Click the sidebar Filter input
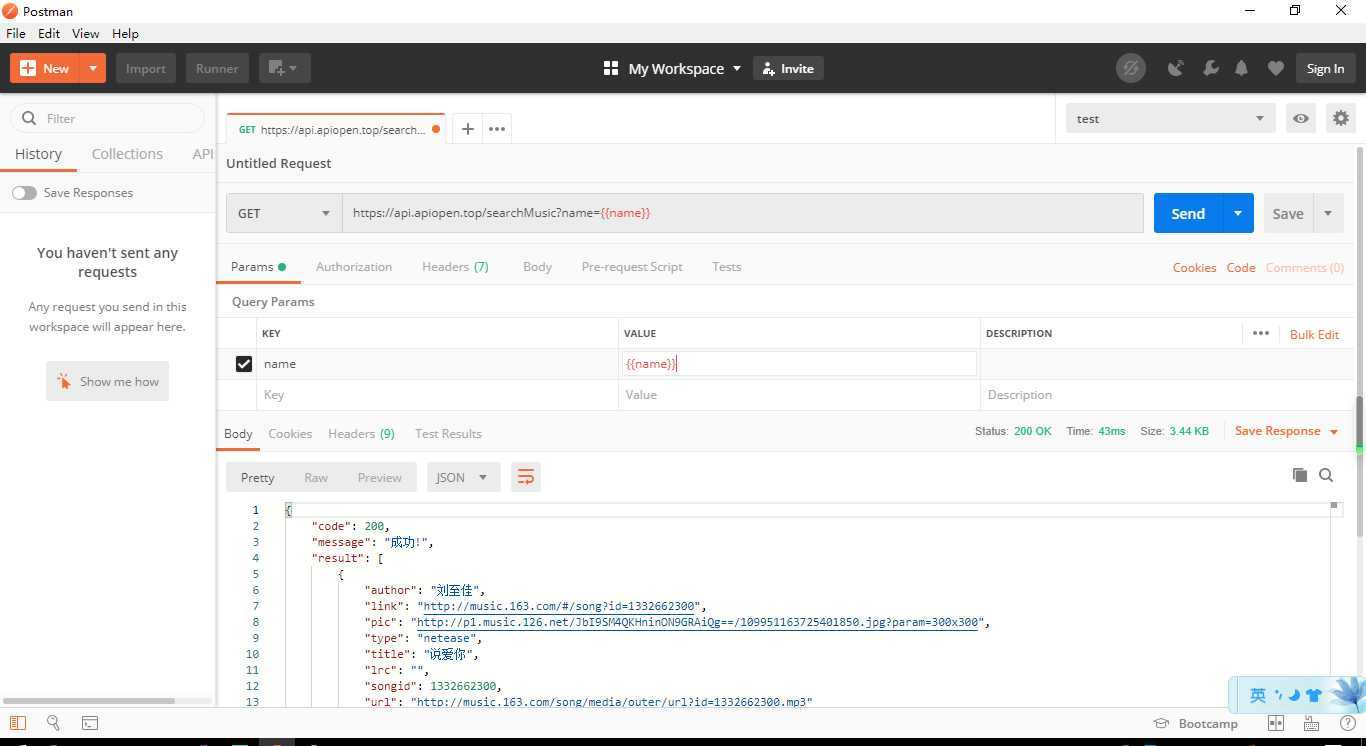 tap(107, 118)
